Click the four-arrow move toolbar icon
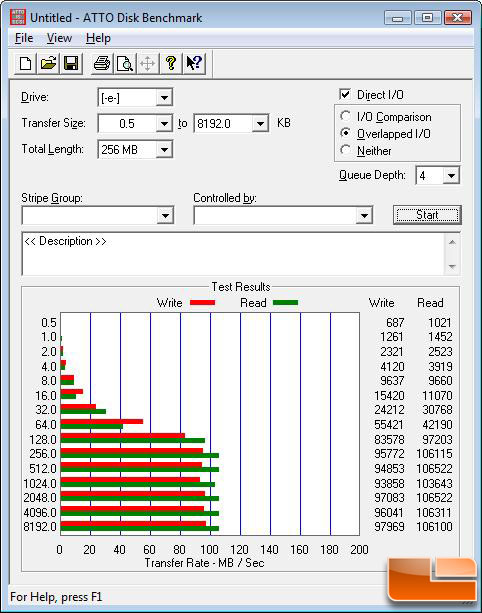The image size is (482, 613). tap(147, 63)
